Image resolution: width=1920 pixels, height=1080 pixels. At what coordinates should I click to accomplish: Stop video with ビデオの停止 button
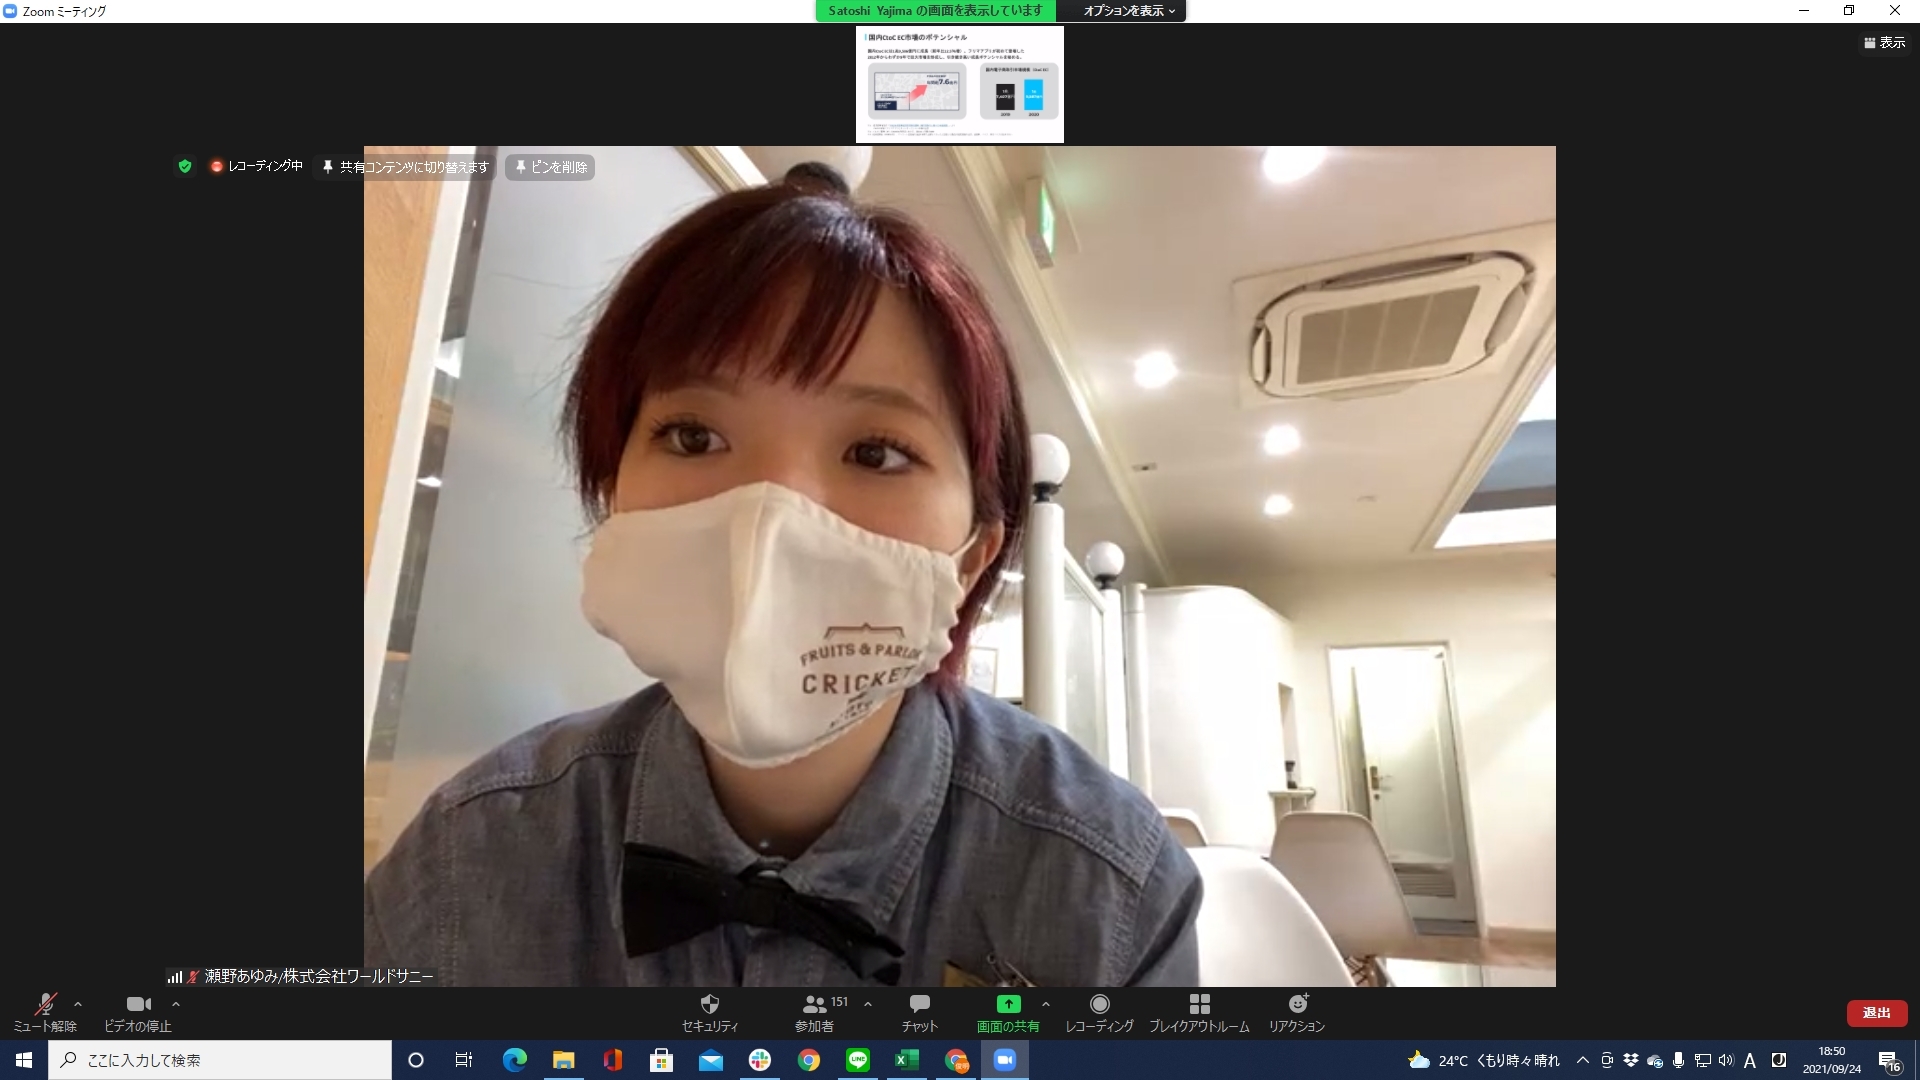(138, 1012)
